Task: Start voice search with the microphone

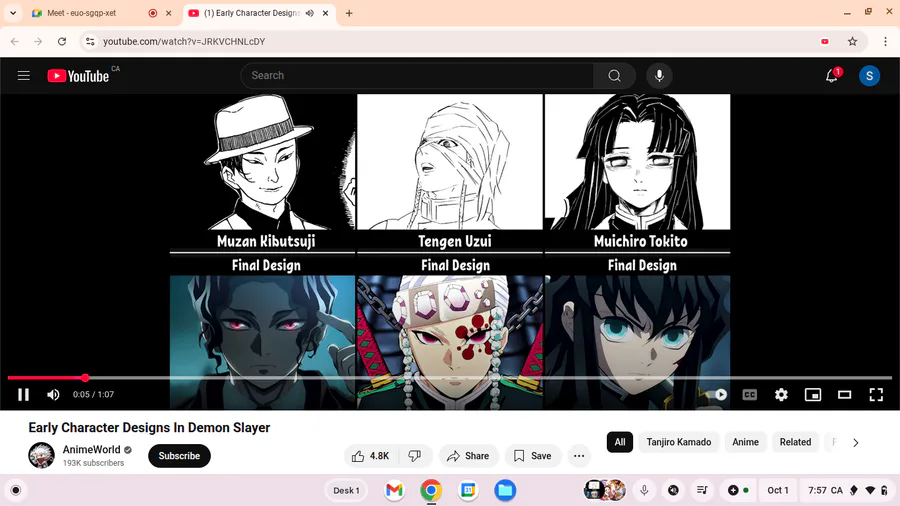Action: click(x=659, y=76)
